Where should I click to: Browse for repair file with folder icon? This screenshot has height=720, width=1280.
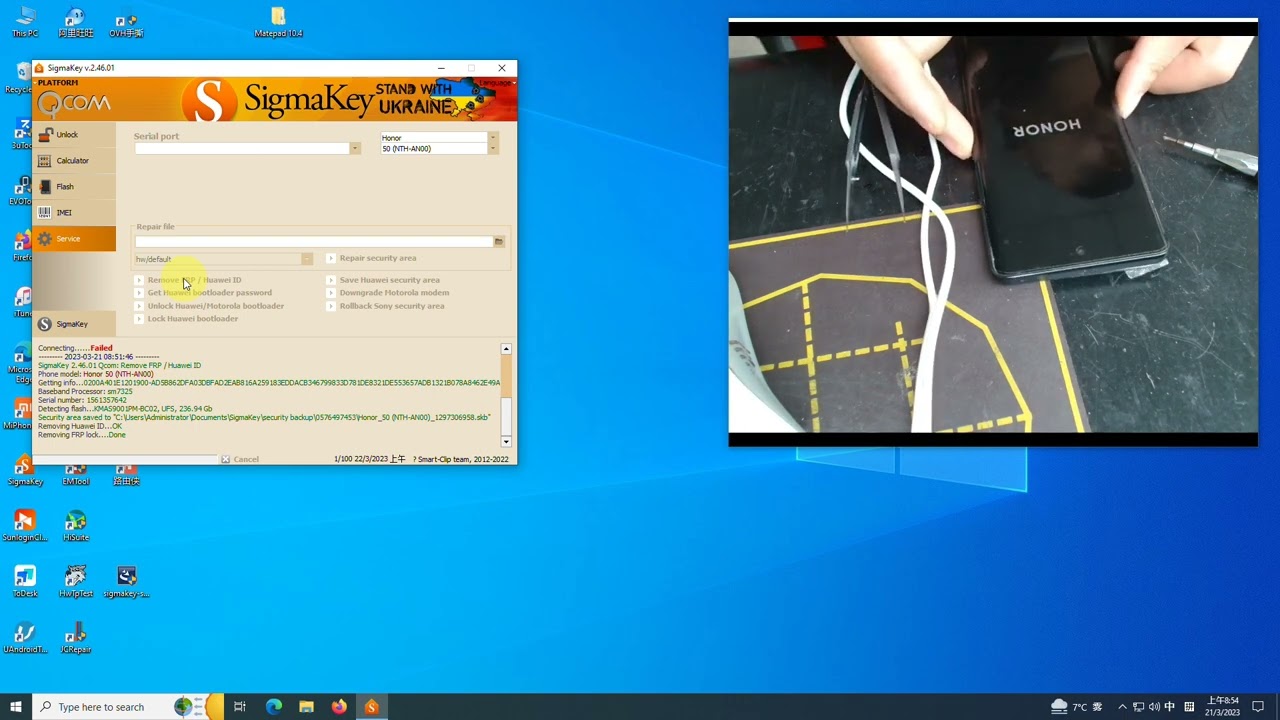point(499,242)
